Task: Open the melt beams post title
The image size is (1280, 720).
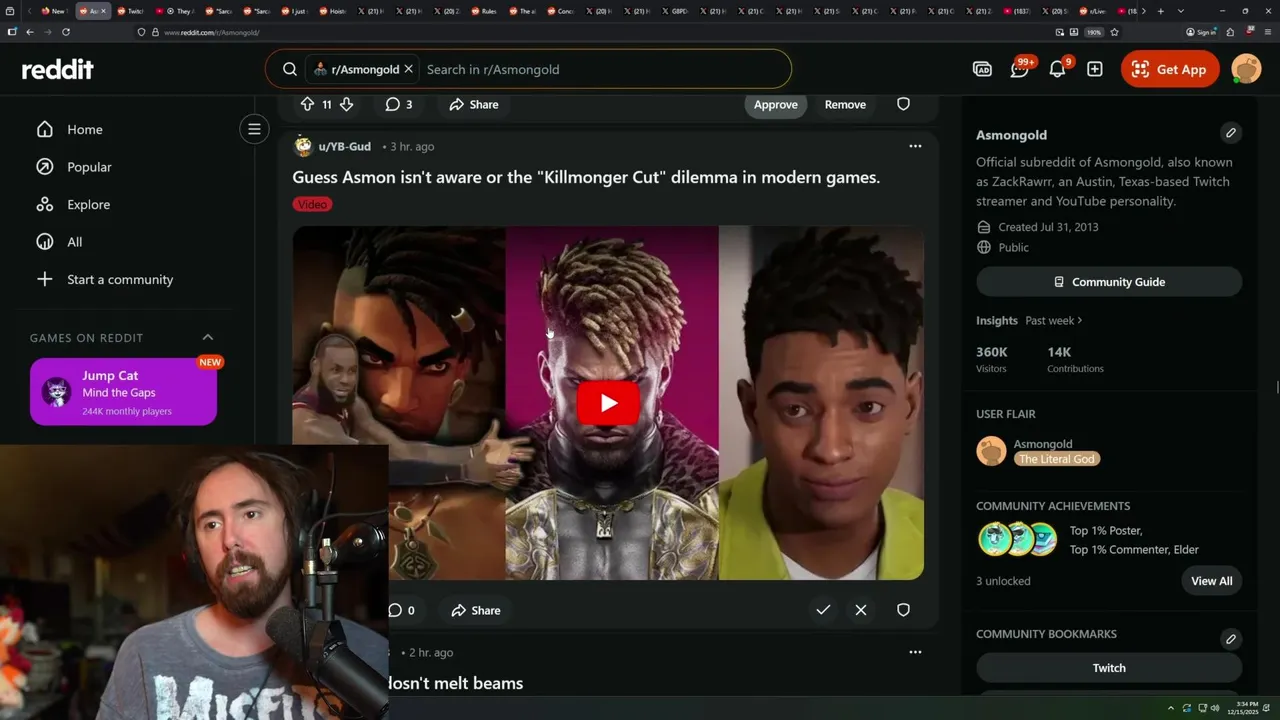Action: pos(456,683)
